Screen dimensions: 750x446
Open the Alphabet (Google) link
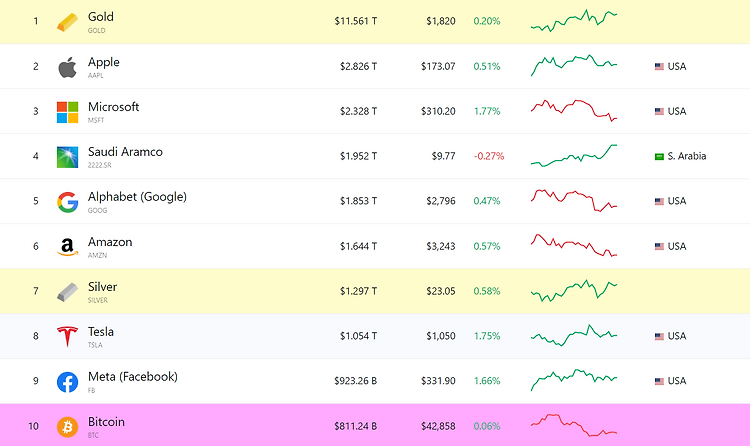tap(137, 197)
